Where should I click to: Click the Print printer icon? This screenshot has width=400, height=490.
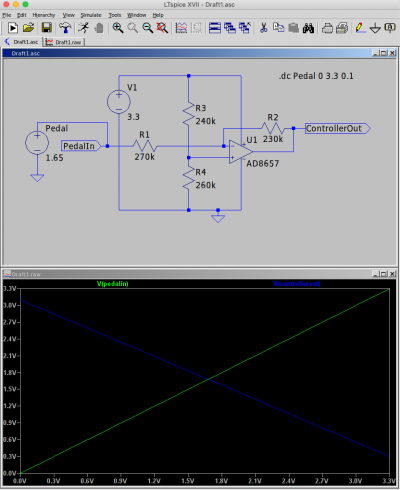(327, 28)
